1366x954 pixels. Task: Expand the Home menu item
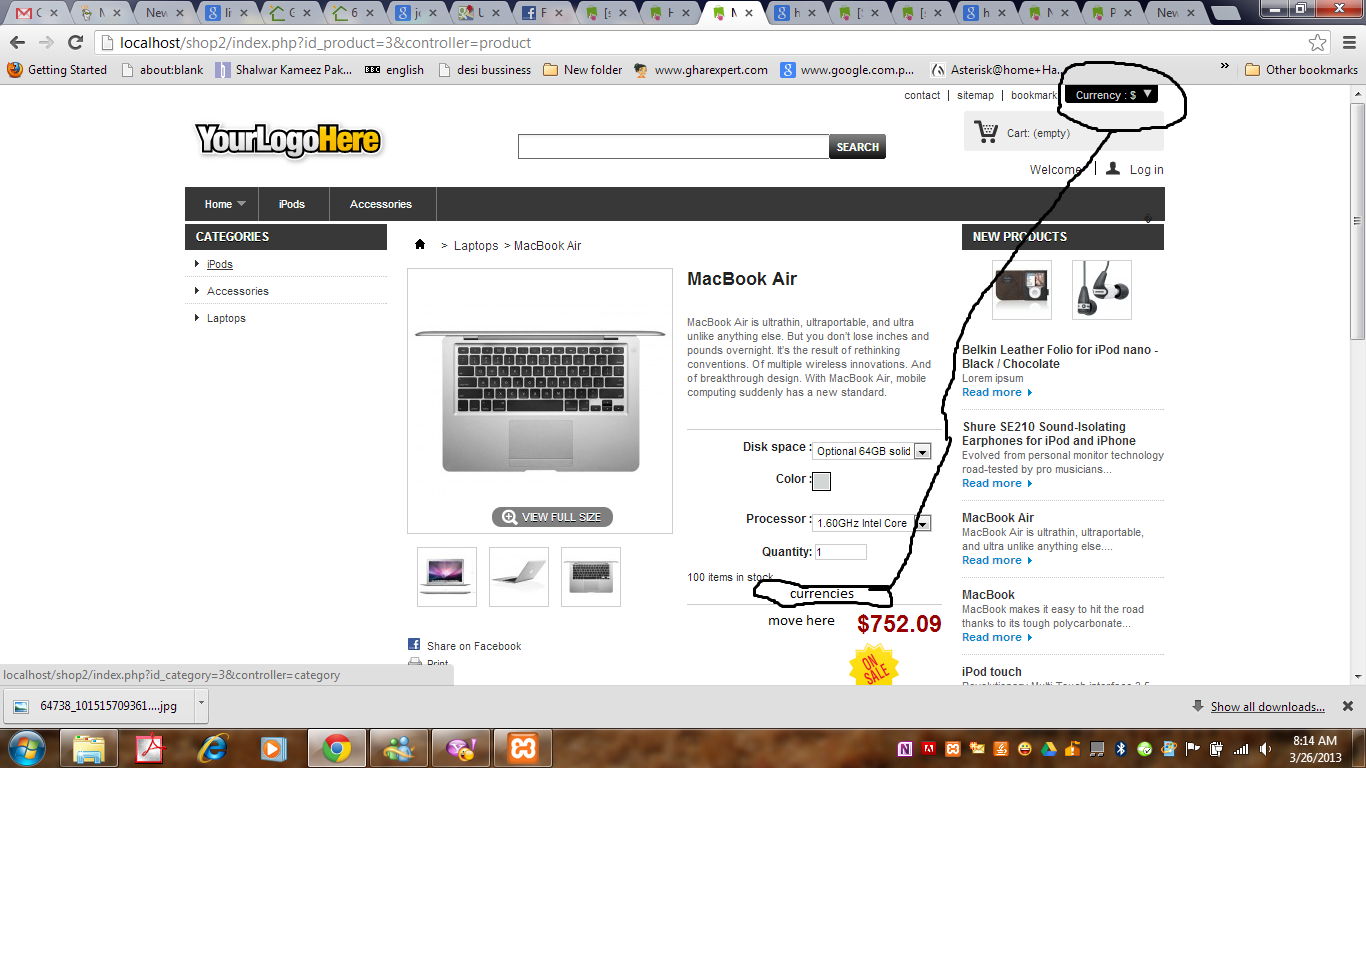[222, 204]
